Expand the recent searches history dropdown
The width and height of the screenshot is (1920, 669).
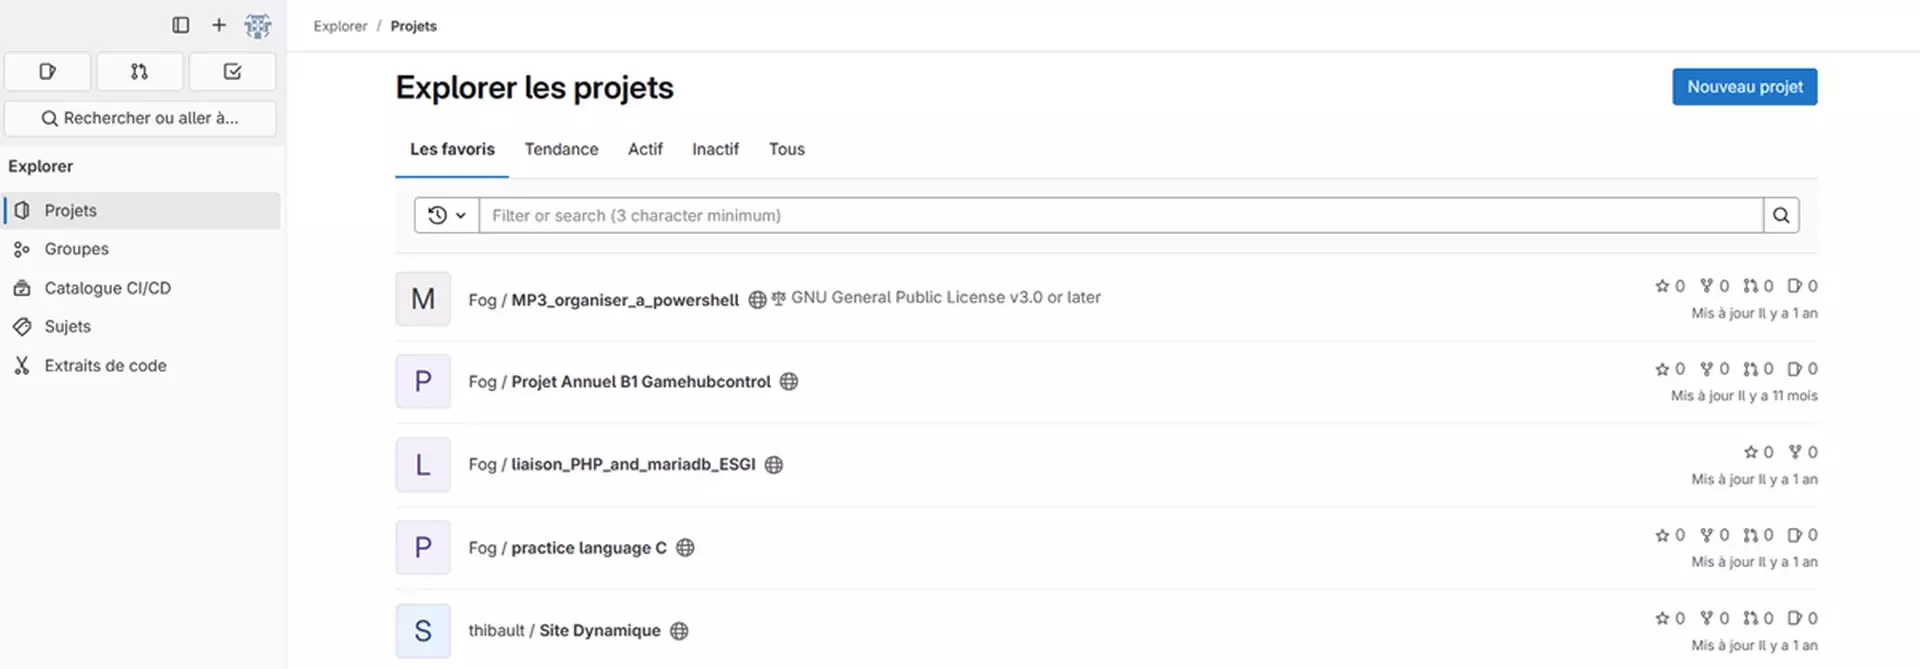pyautogui.click(x=447, y=215)
